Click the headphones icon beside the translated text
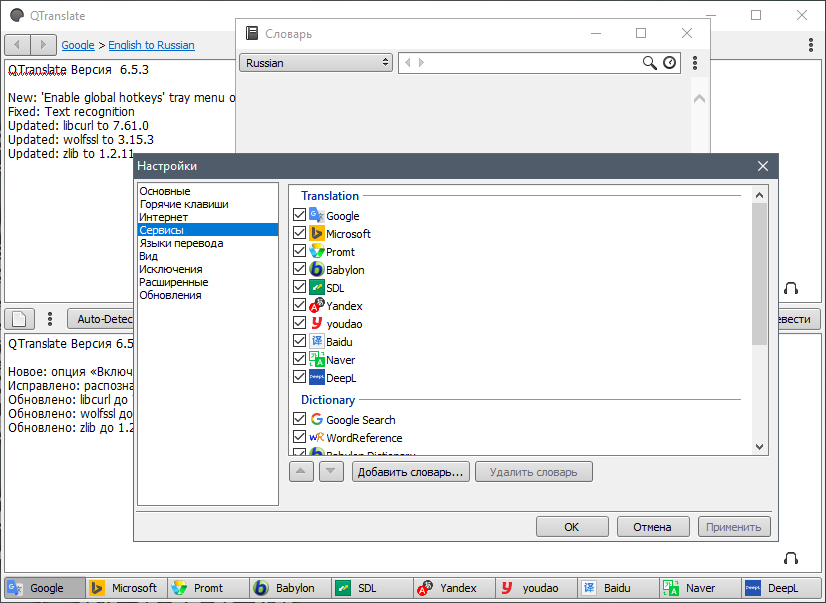826x603 pixels. coord(791,558)
